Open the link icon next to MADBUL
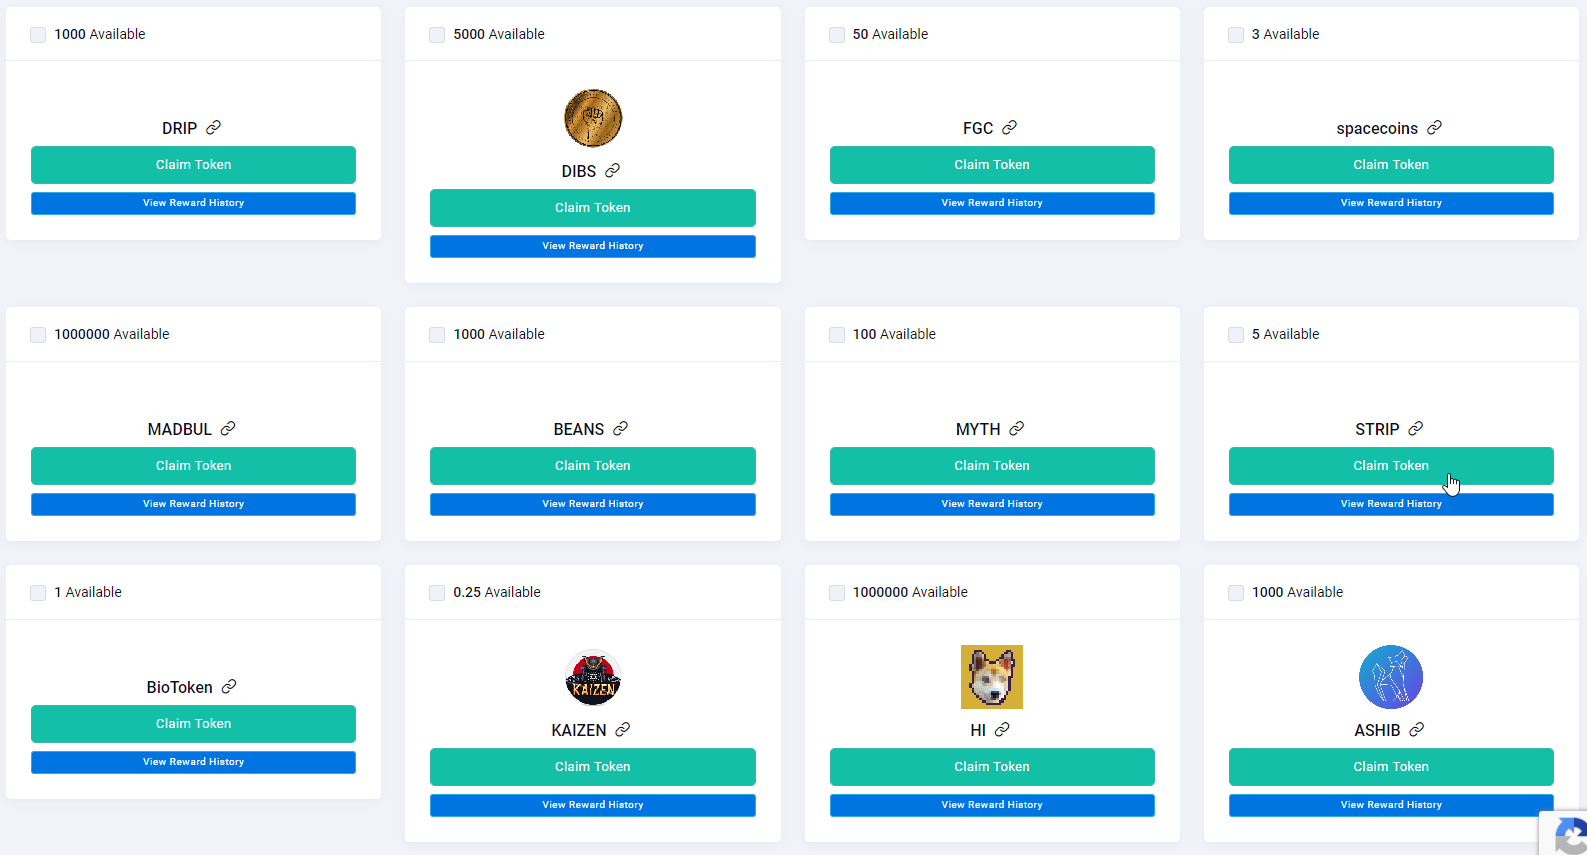 tap(228, 429)
